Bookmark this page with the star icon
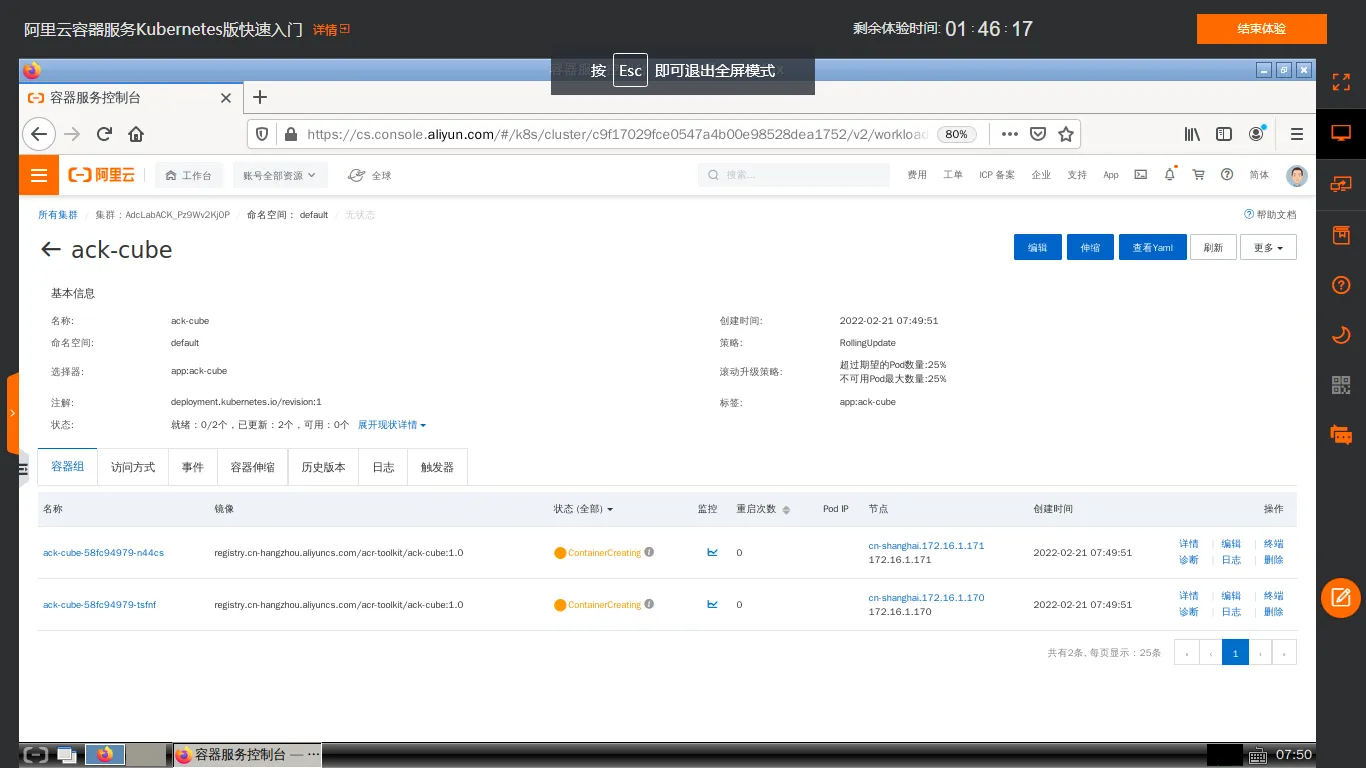The image size is (1366, 768). [1066, 134]
